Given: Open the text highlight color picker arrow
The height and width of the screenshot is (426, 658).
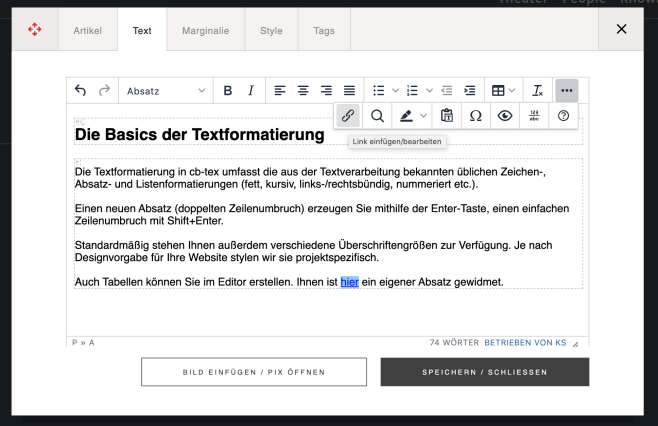Looking at the screenshot, I should click(423, 115).
